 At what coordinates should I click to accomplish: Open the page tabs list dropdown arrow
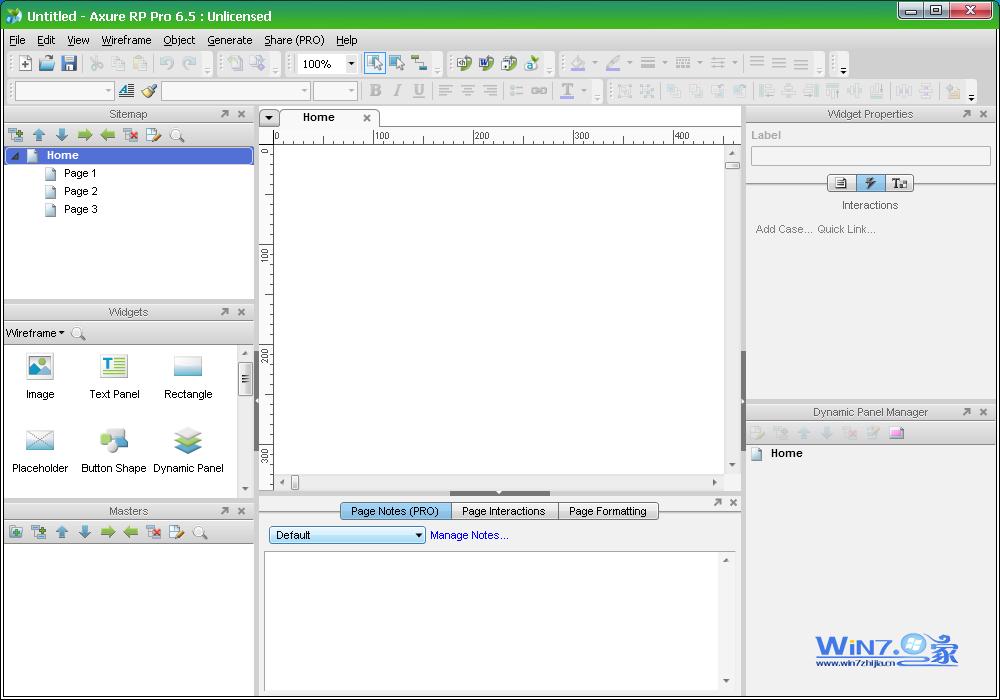269,117
